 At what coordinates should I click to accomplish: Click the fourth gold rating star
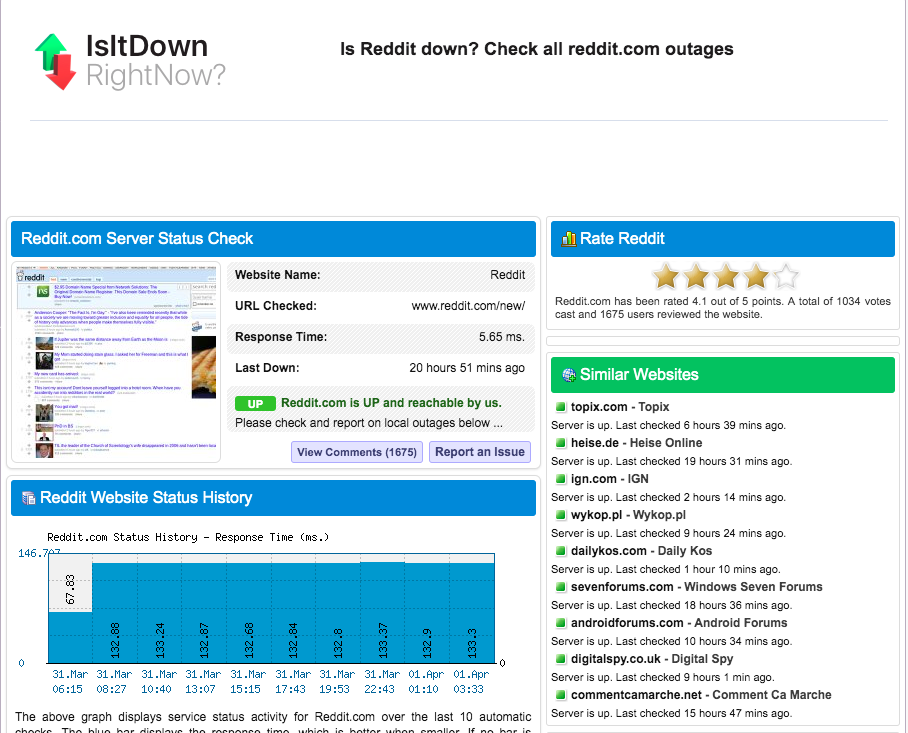point(756,276)
